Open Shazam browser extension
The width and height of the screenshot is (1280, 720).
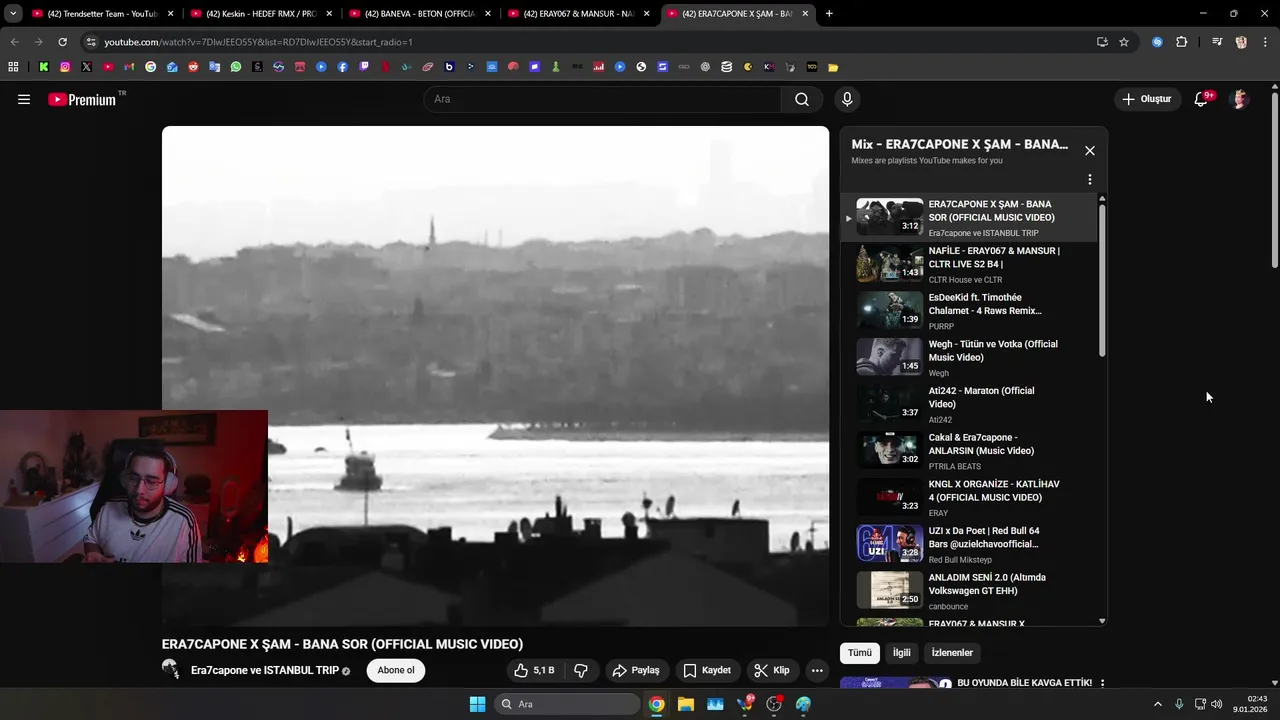pos(1157,42)
